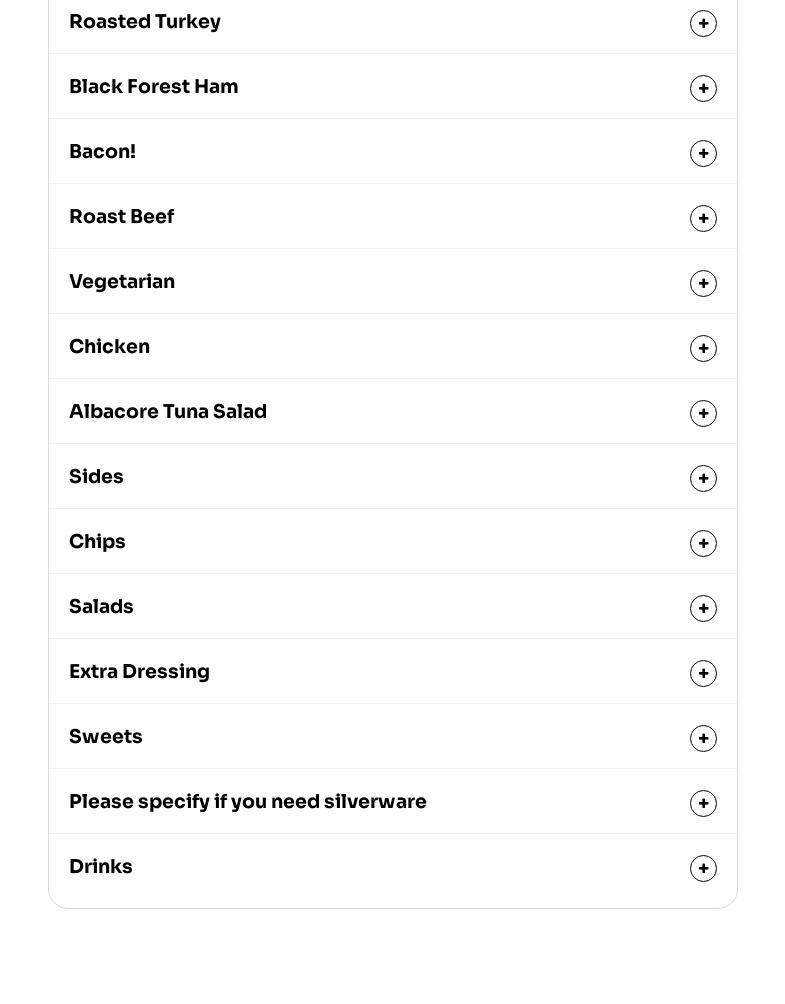This screenshot has height=1004, width=785.
Task: Tap the plus icon next to Roast Beef
Action: click(703, 218)
